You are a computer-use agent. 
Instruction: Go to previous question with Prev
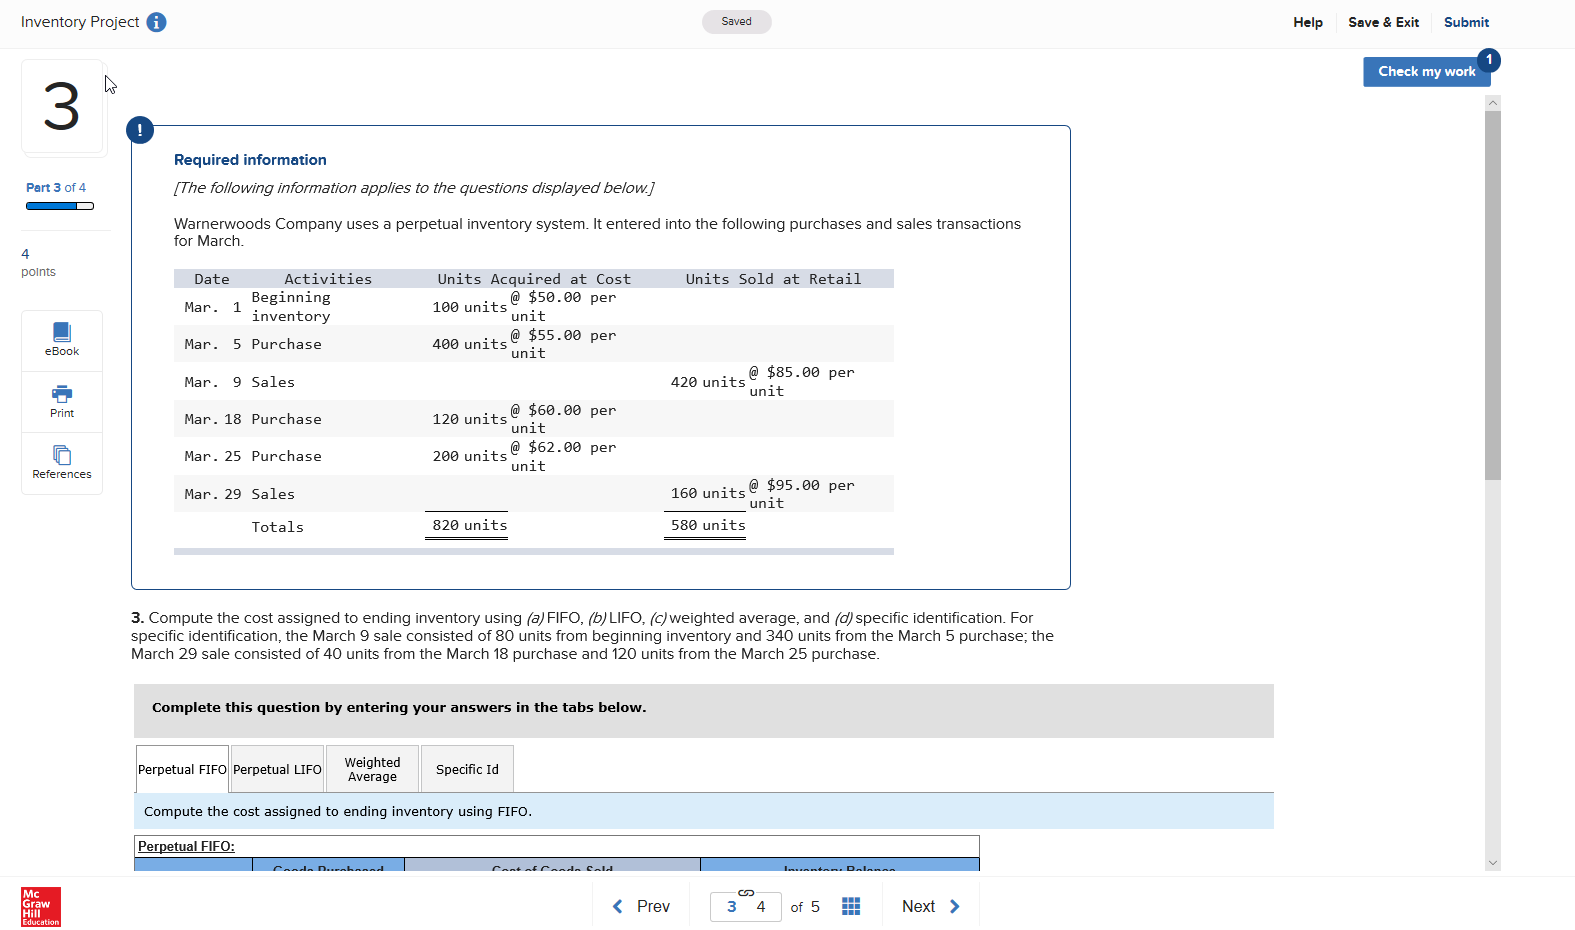pyautogui.click(x=641, y=906)
